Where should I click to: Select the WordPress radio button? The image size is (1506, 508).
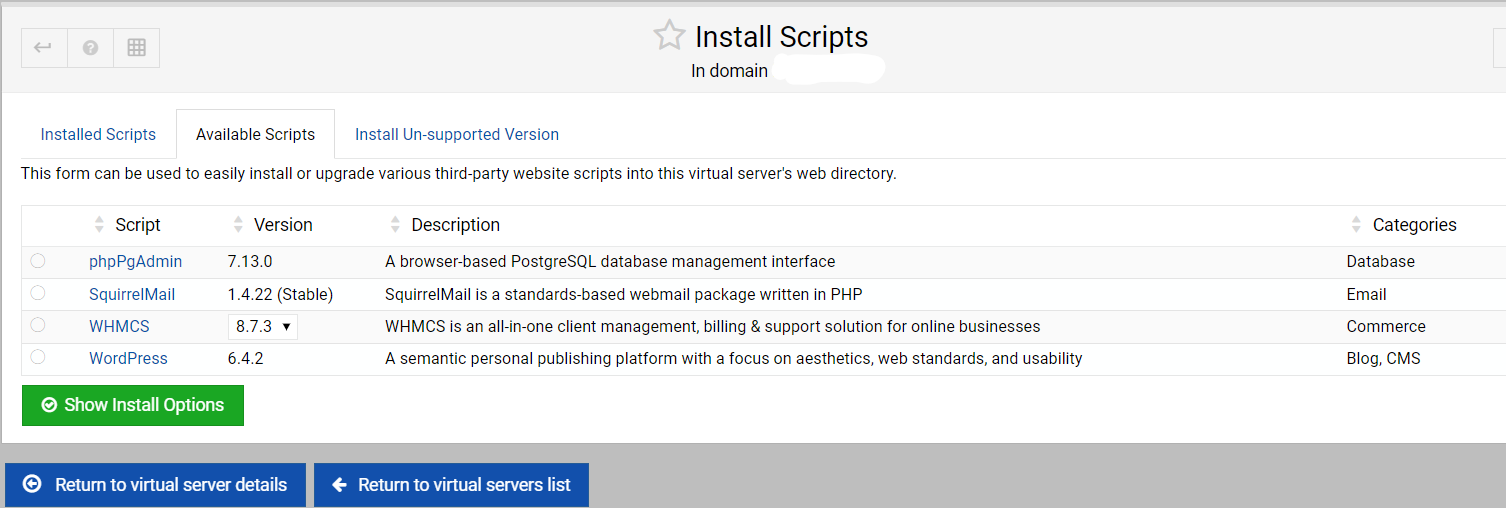[x=38, y=357]
